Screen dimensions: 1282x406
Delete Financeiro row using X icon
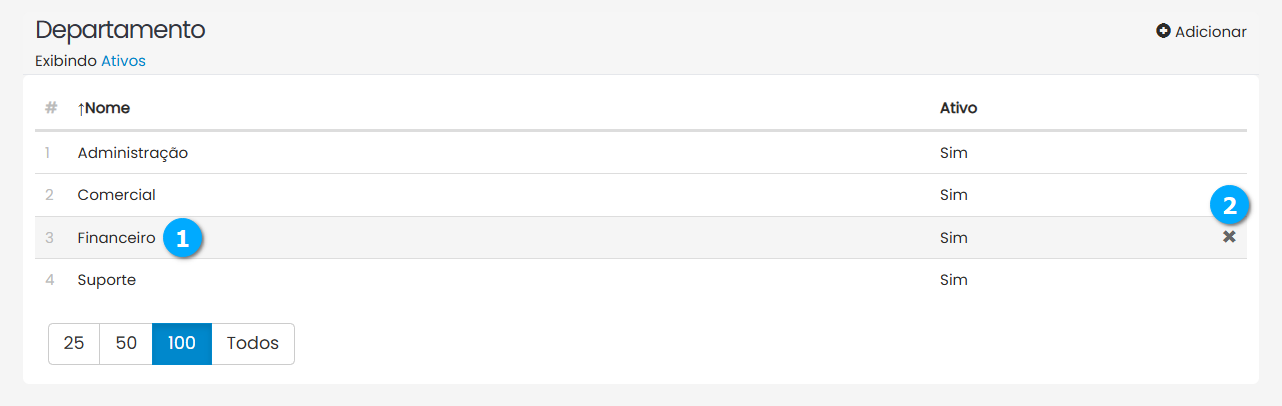1229,237
